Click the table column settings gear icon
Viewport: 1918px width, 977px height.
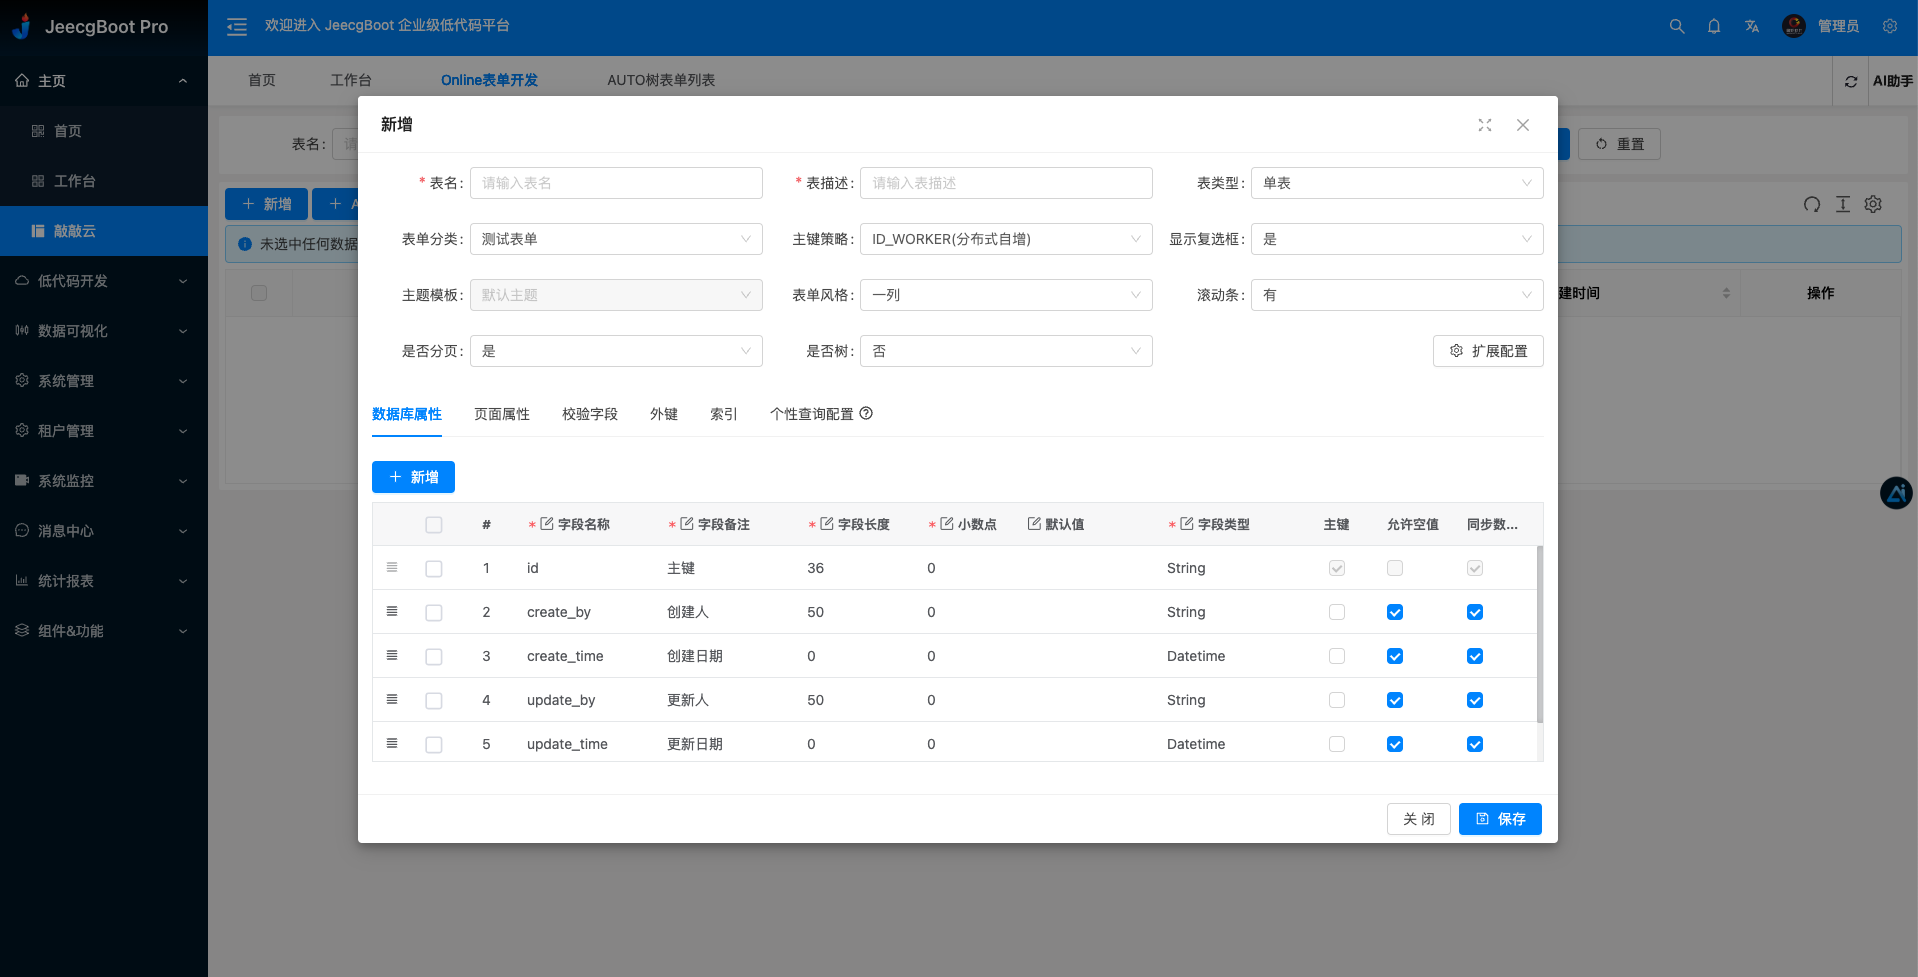pyautogui.click(x=1873, y=204)
